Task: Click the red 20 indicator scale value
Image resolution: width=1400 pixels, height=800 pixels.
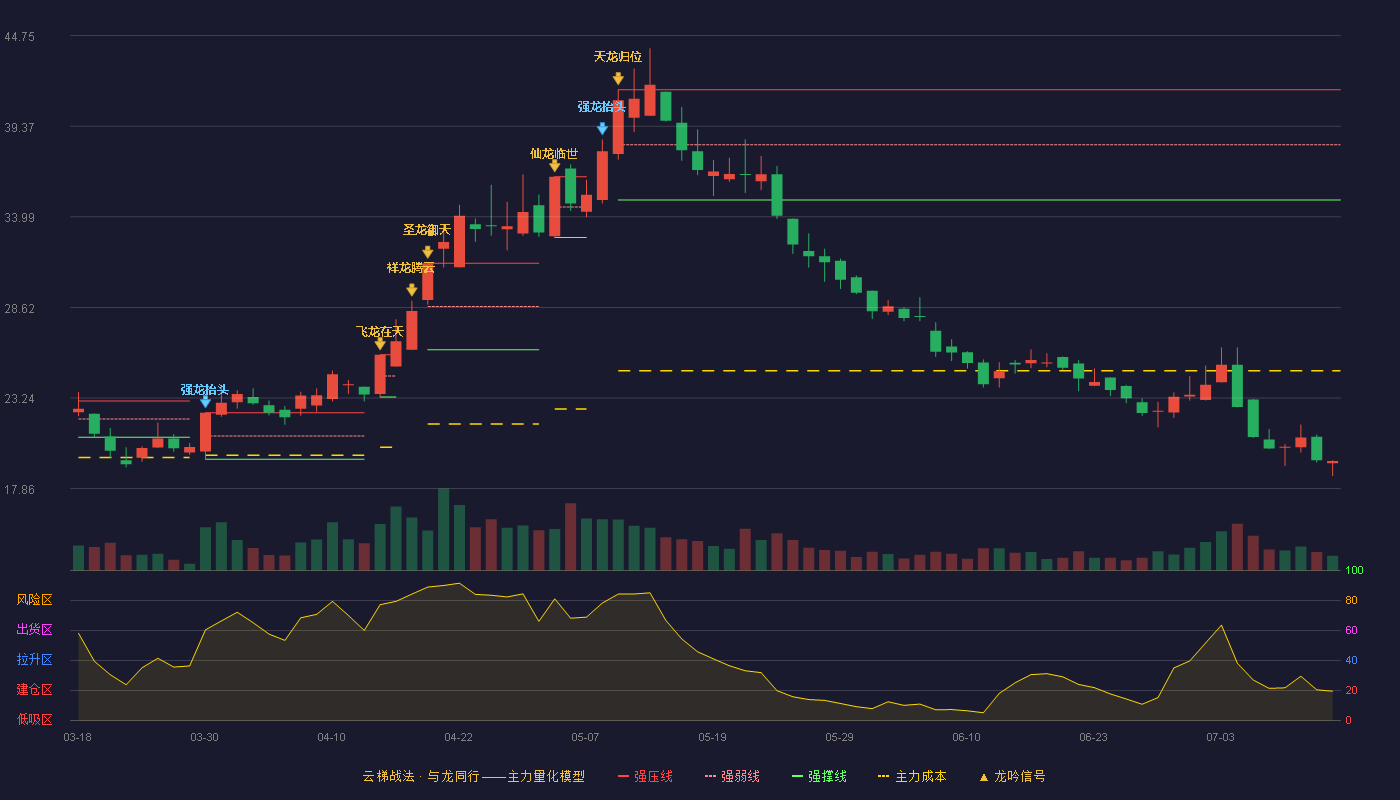Action: (1351, 690)
